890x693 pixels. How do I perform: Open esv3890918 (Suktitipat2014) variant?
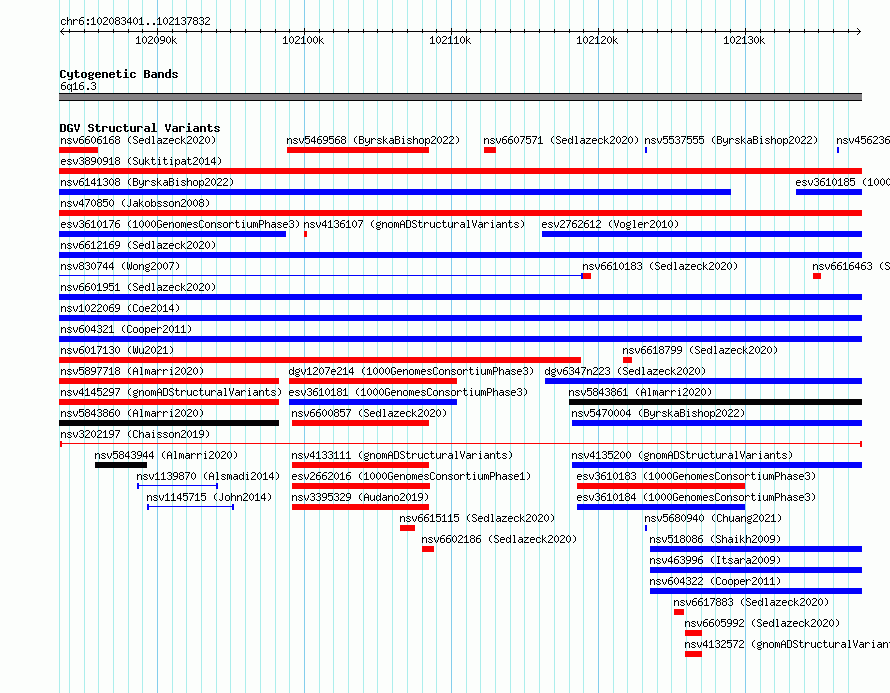click(x=141, y=161)
